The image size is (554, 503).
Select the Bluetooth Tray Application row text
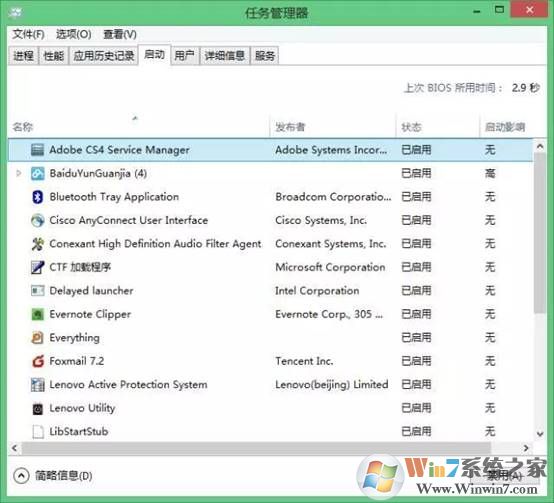pos(114,197)
